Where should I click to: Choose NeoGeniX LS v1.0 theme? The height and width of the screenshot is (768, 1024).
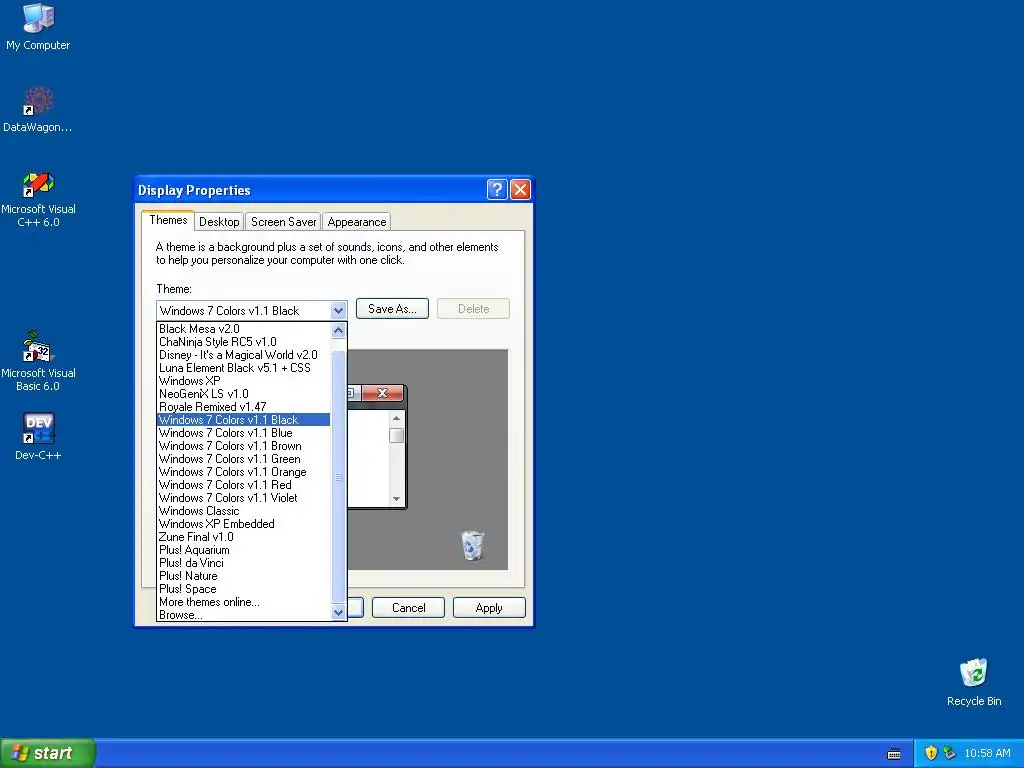[x=244, y=394]
